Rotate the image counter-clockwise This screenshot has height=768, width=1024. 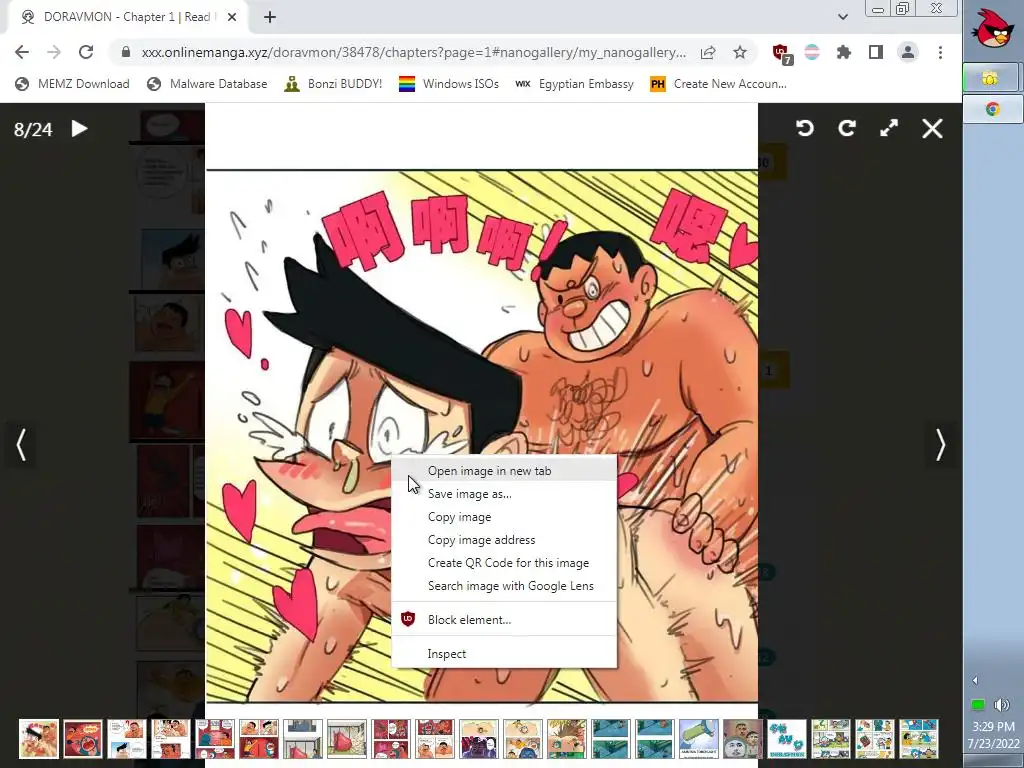(805, 128)
